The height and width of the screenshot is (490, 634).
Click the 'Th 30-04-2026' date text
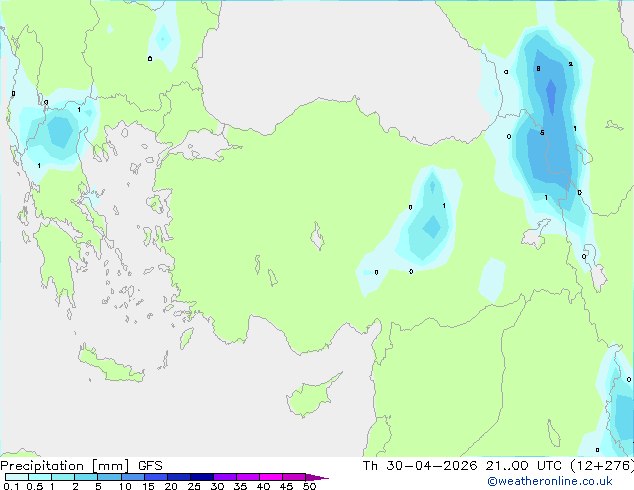pyautogui.click(x=420, y=466)
